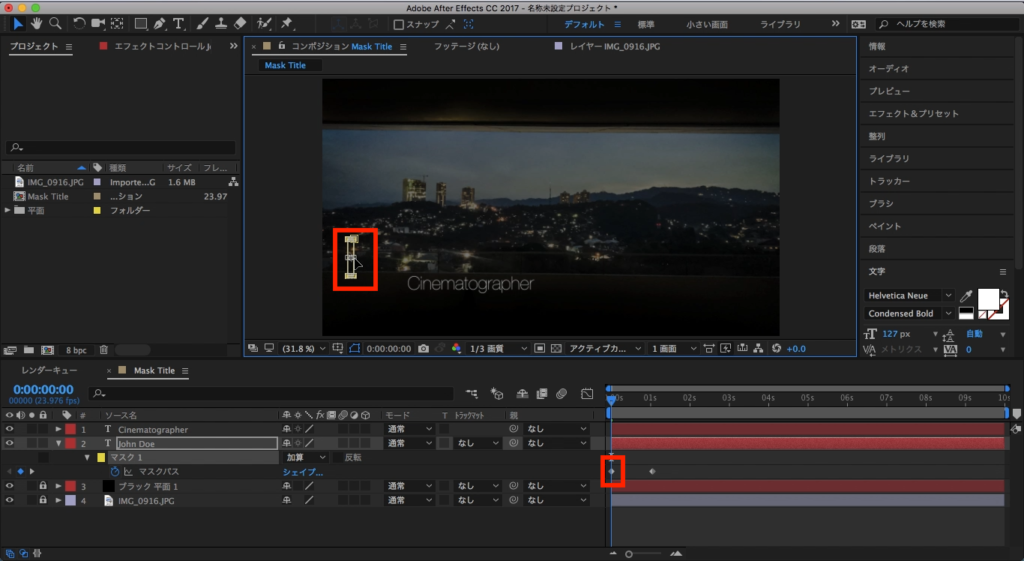Switch to the レンダーキュー tab
The image size is (1024, 561).
50,370
